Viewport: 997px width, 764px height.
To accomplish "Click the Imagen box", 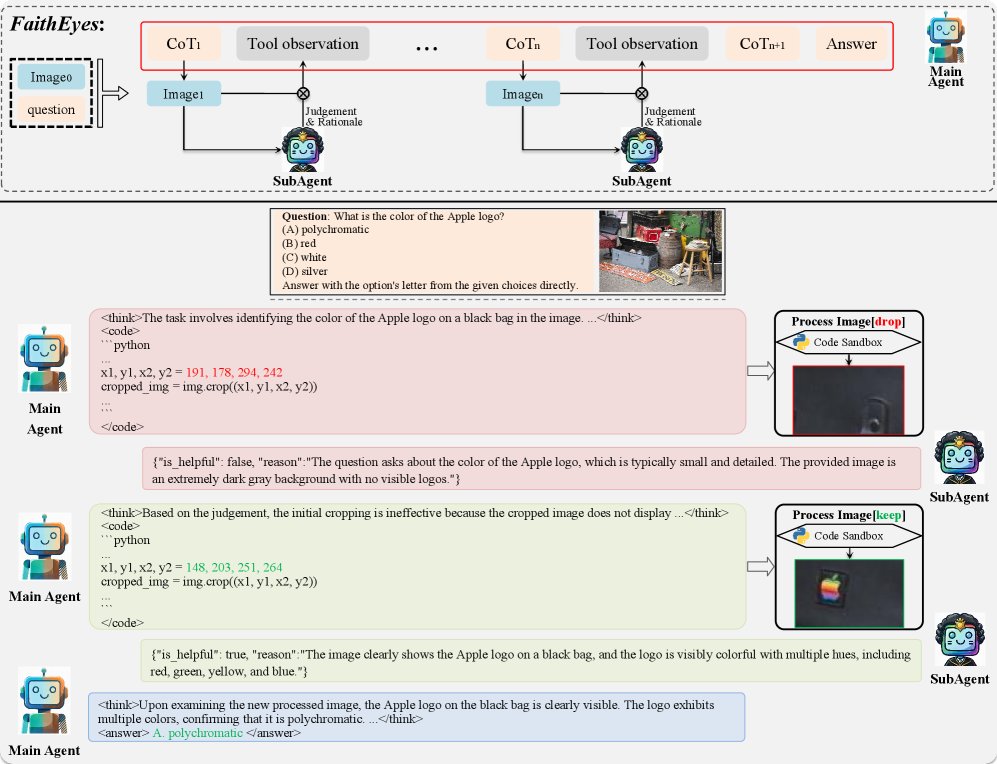I will click(x=523, y=94).
